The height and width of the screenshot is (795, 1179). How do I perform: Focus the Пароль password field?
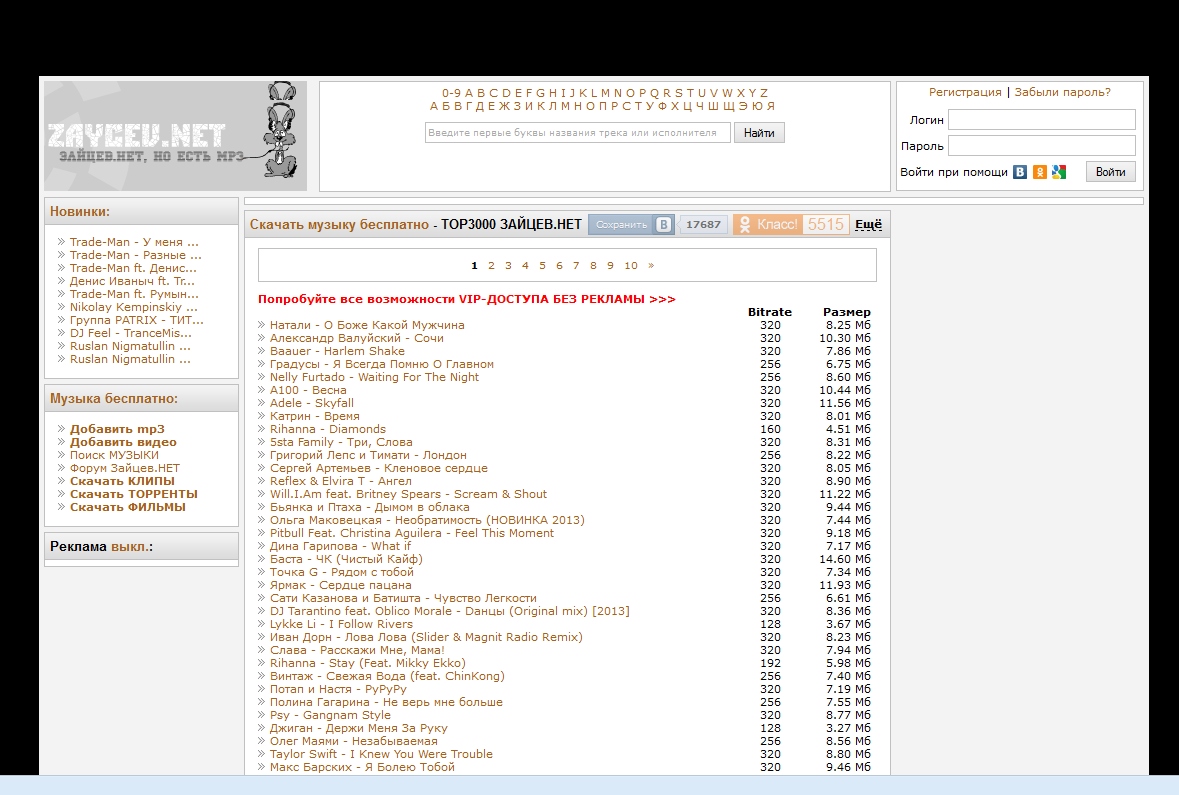1041,146
